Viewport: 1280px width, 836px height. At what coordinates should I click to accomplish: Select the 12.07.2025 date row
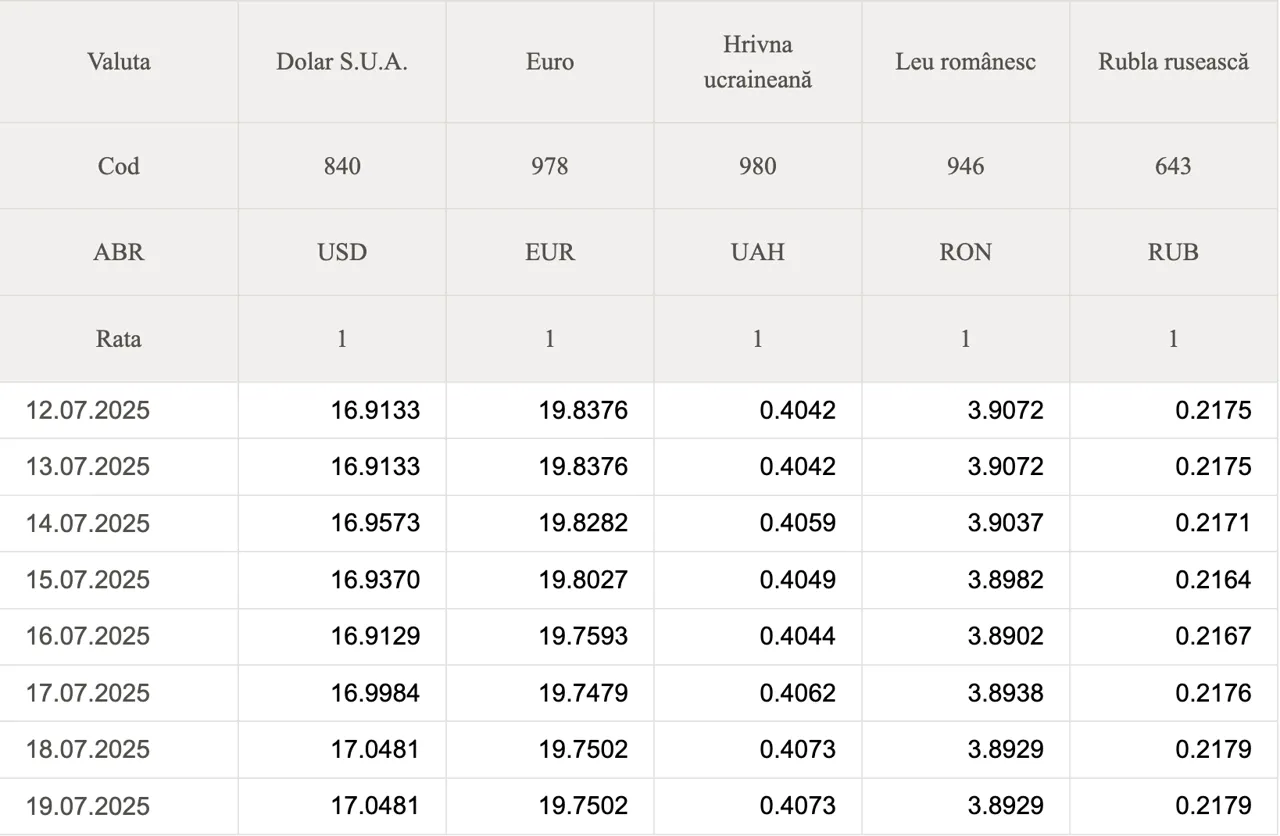(639, 410)
